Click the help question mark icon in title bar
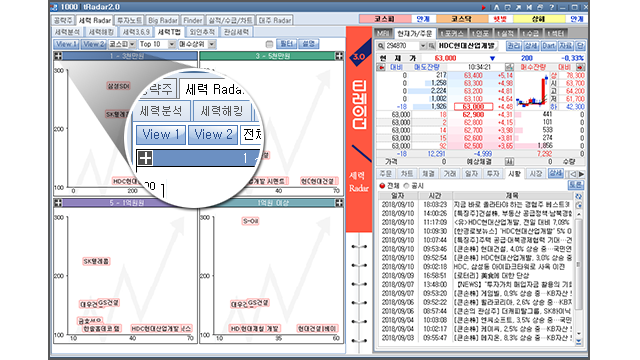The height and width of the screenshot is (360, 640). click(x=551, y=7)
